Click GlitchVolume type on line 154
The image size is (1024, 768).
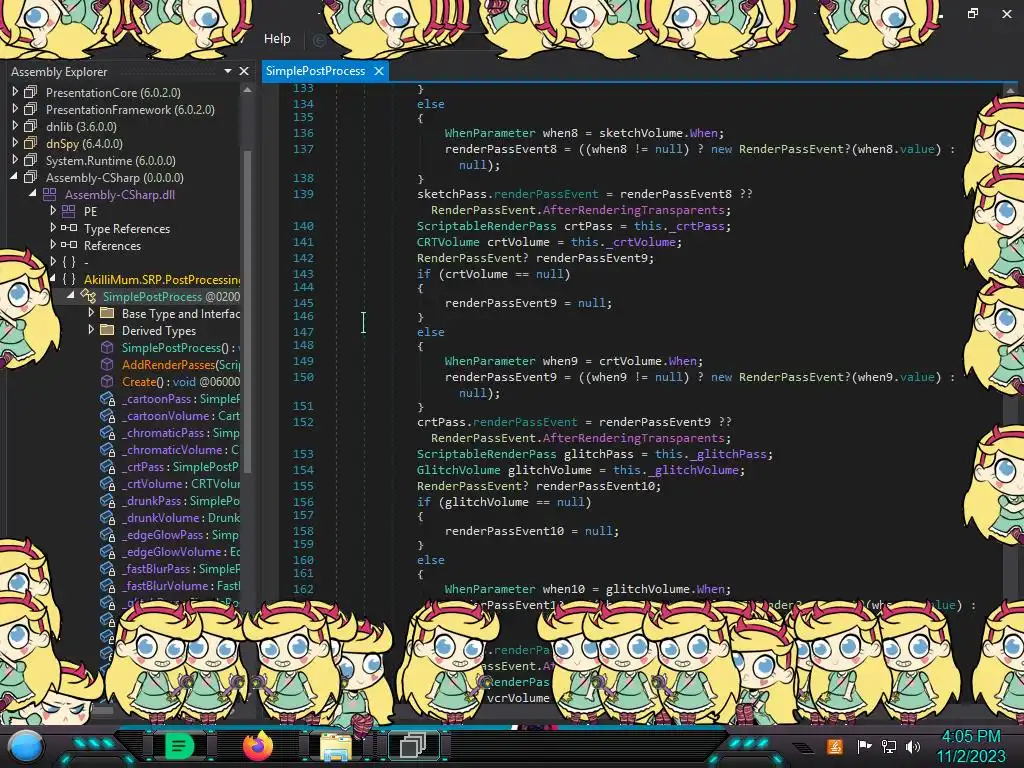coord(458,470)
